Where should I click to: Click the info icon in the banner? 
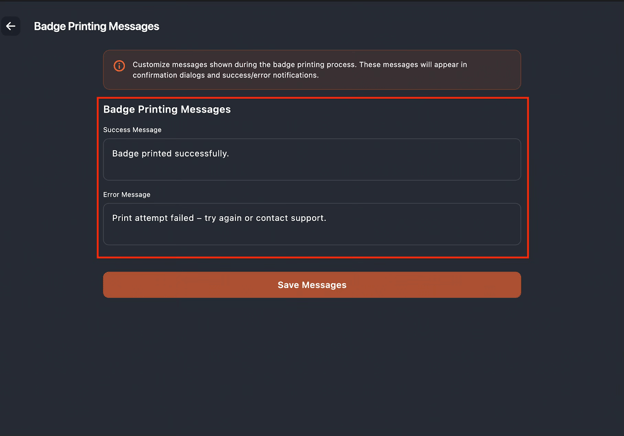point(119,66)
